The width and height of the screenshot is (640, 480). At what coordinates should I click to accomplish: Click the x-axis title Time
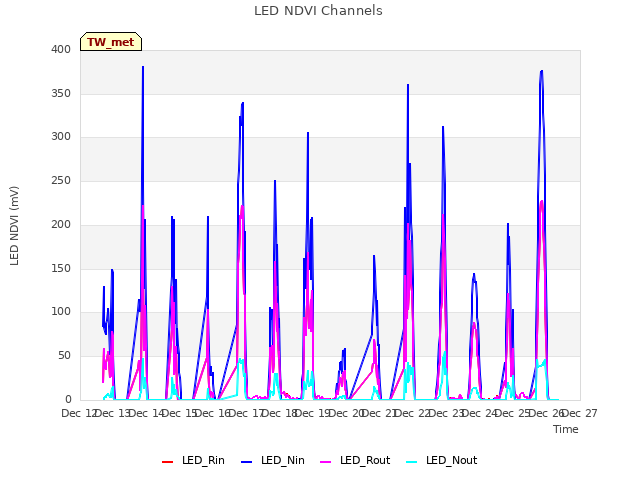tap(566, 429)
